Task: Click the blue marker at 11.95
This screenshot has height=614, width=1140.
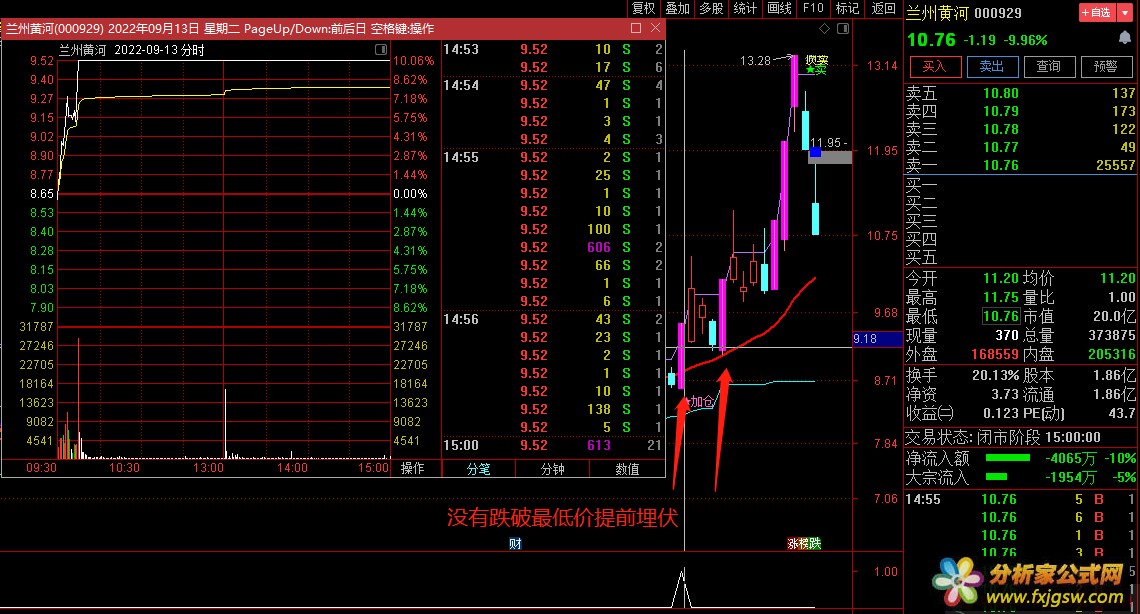Action: pos(815,152)
